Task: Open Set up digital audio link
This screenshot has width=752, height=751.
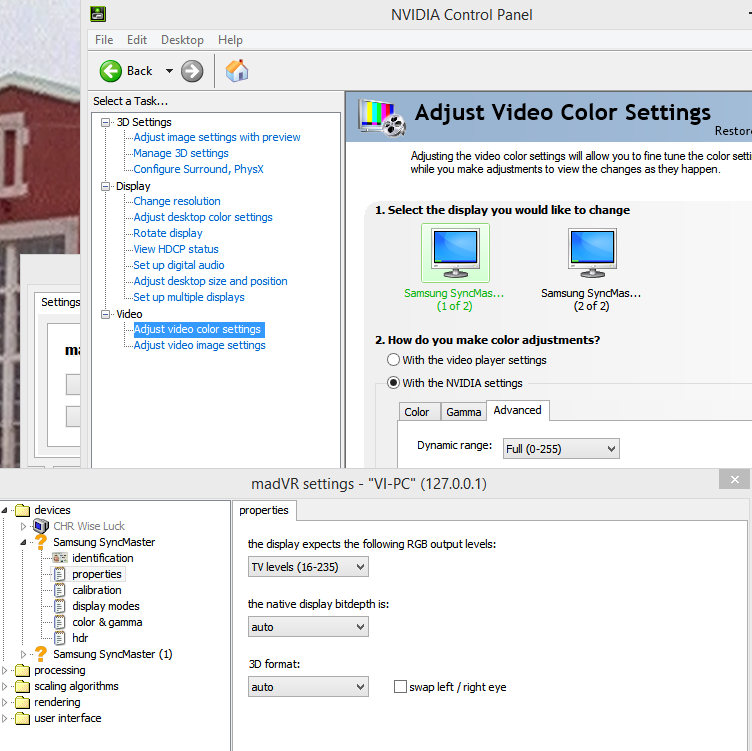Action: click(179, 265)
